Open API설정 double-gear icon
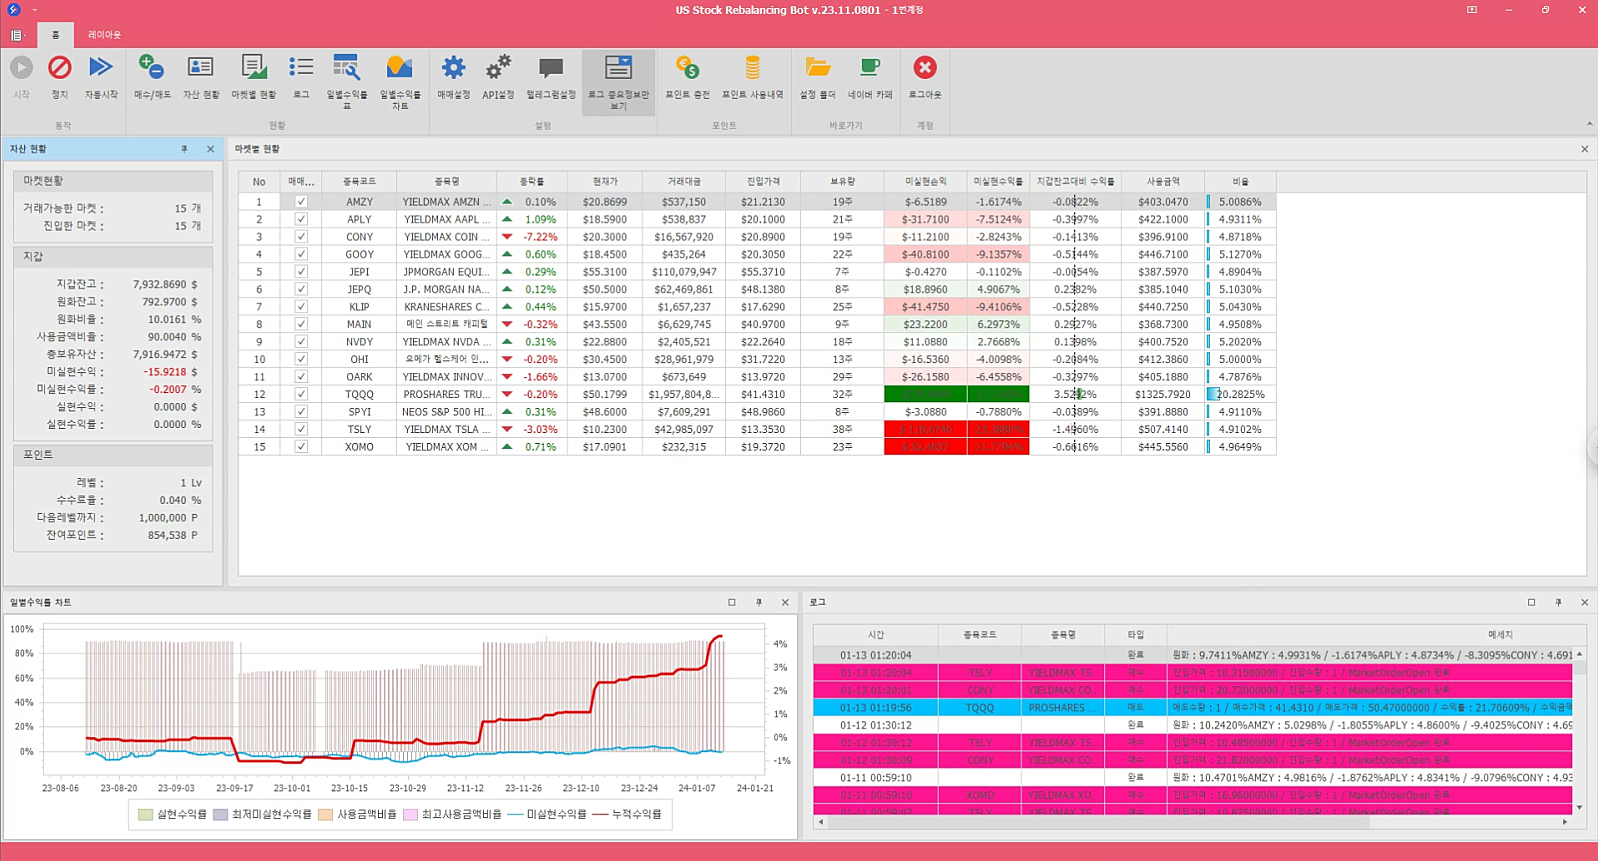The height and width of the screenshot is (861, 1598). (x=498, y=68)
